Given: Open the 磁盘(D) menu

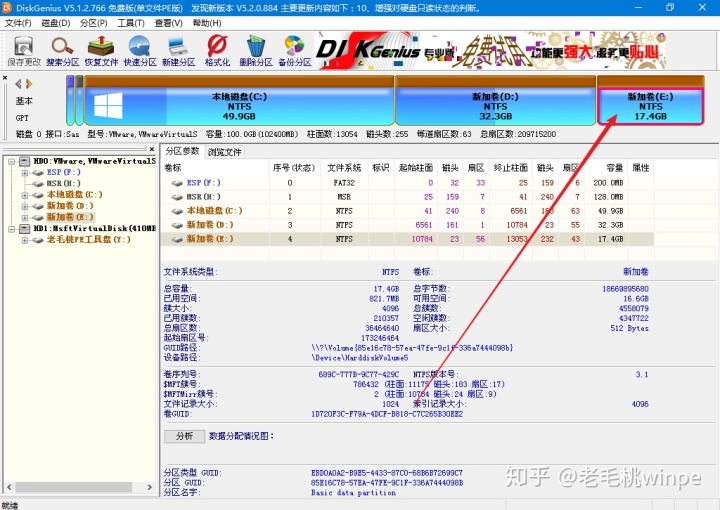Looking at the screenshot, I should pos(56,23).
